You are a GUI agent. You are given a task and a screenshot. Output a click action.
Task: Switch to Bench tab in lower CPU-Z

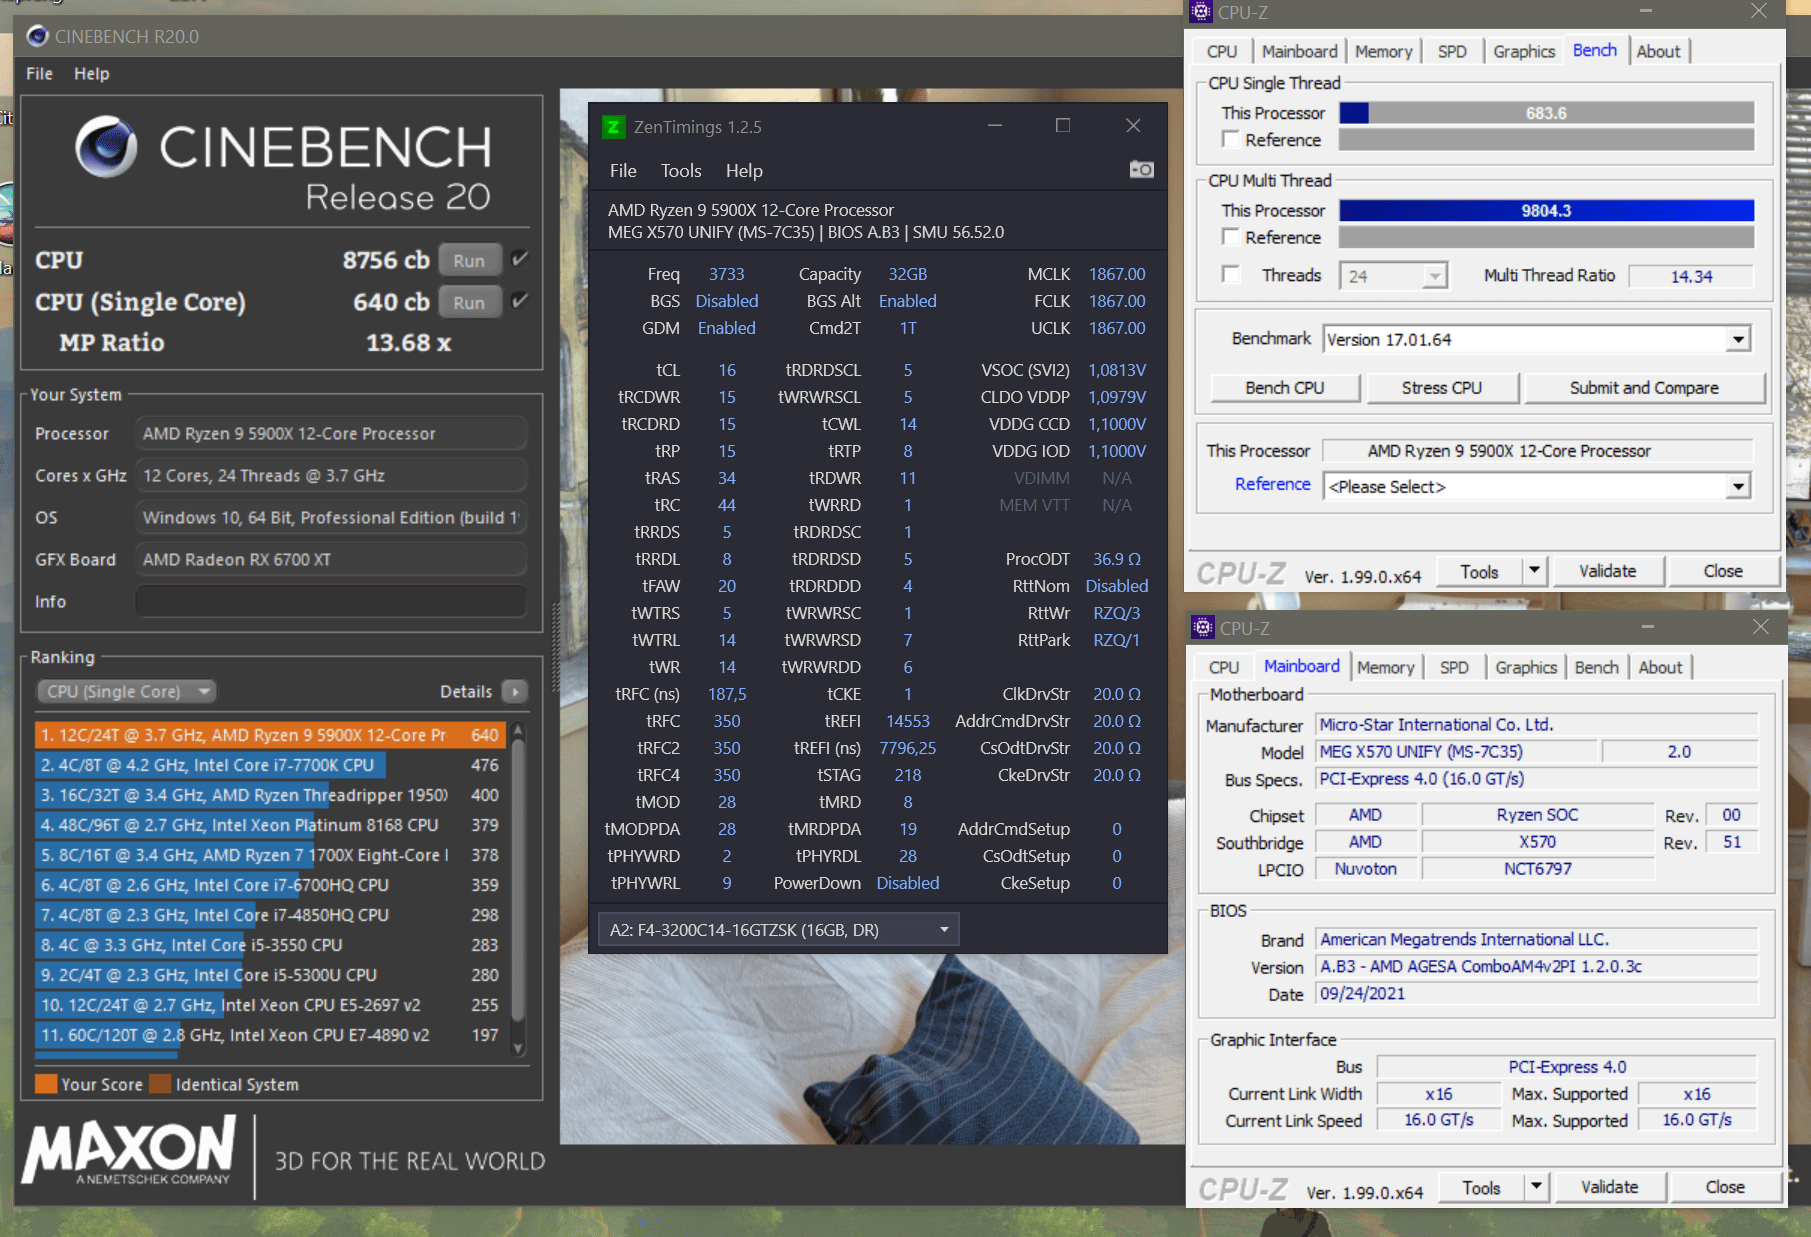click(1596, 667)
